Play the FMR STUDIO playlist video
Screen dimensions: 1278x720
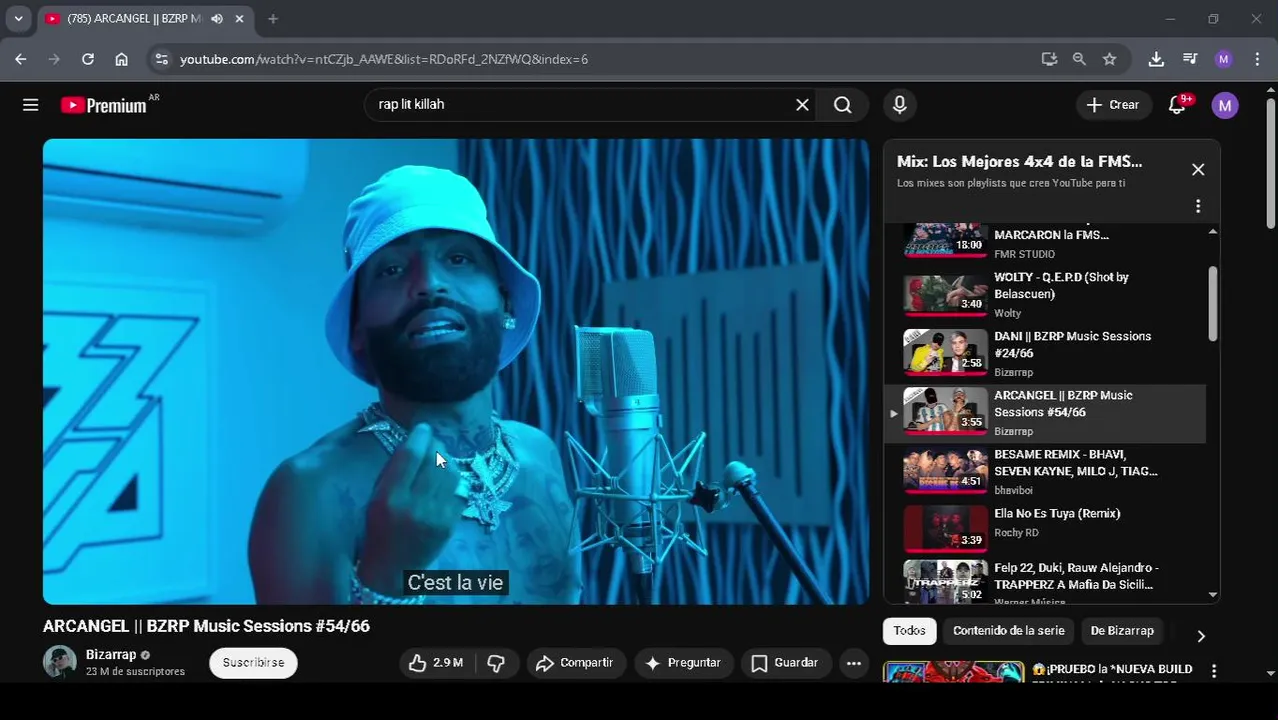click(x=1045, y=242)
